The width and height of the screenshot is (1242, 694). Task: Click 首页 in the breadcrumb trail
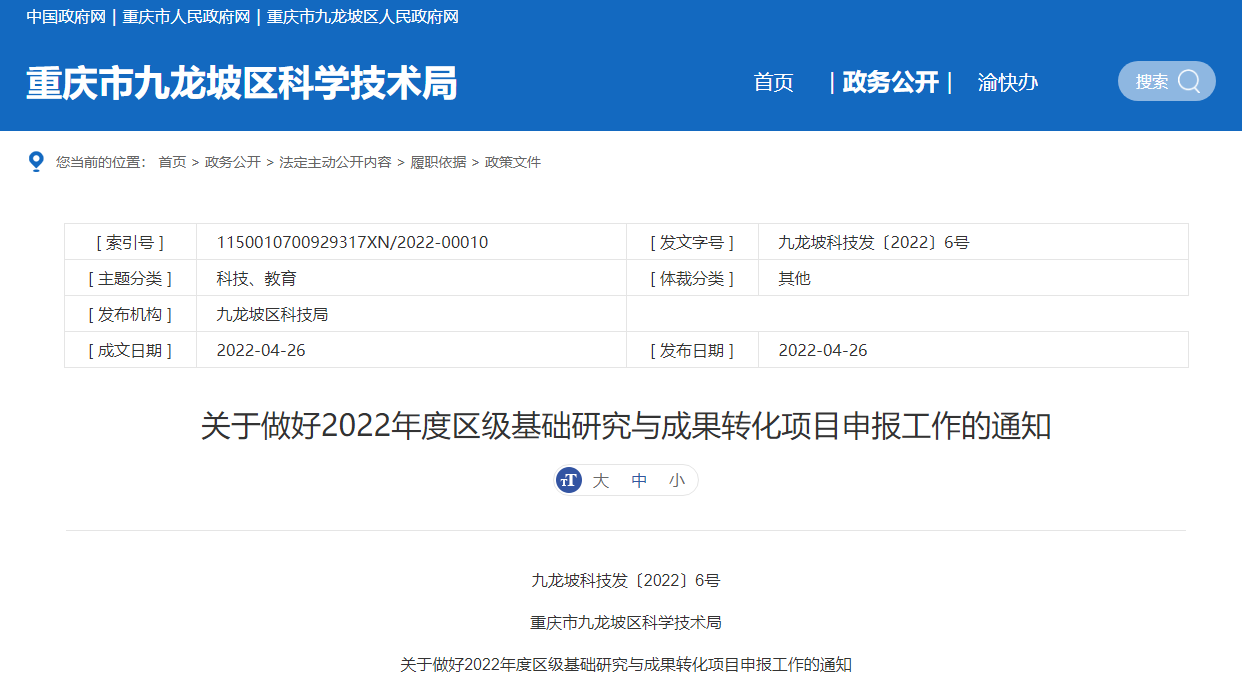[172, 162]
